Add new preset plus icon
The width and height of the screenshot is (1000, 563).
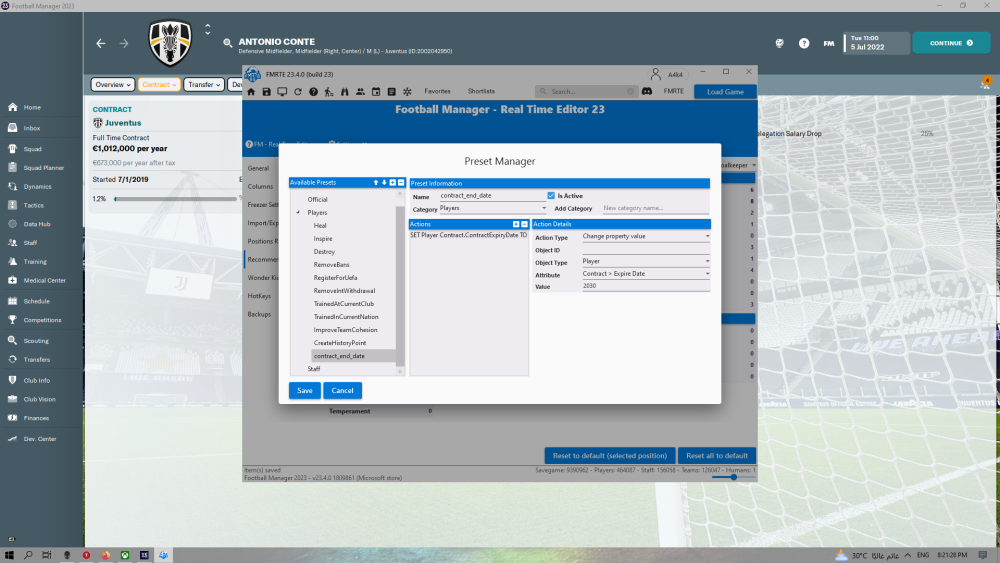(392, 182)
